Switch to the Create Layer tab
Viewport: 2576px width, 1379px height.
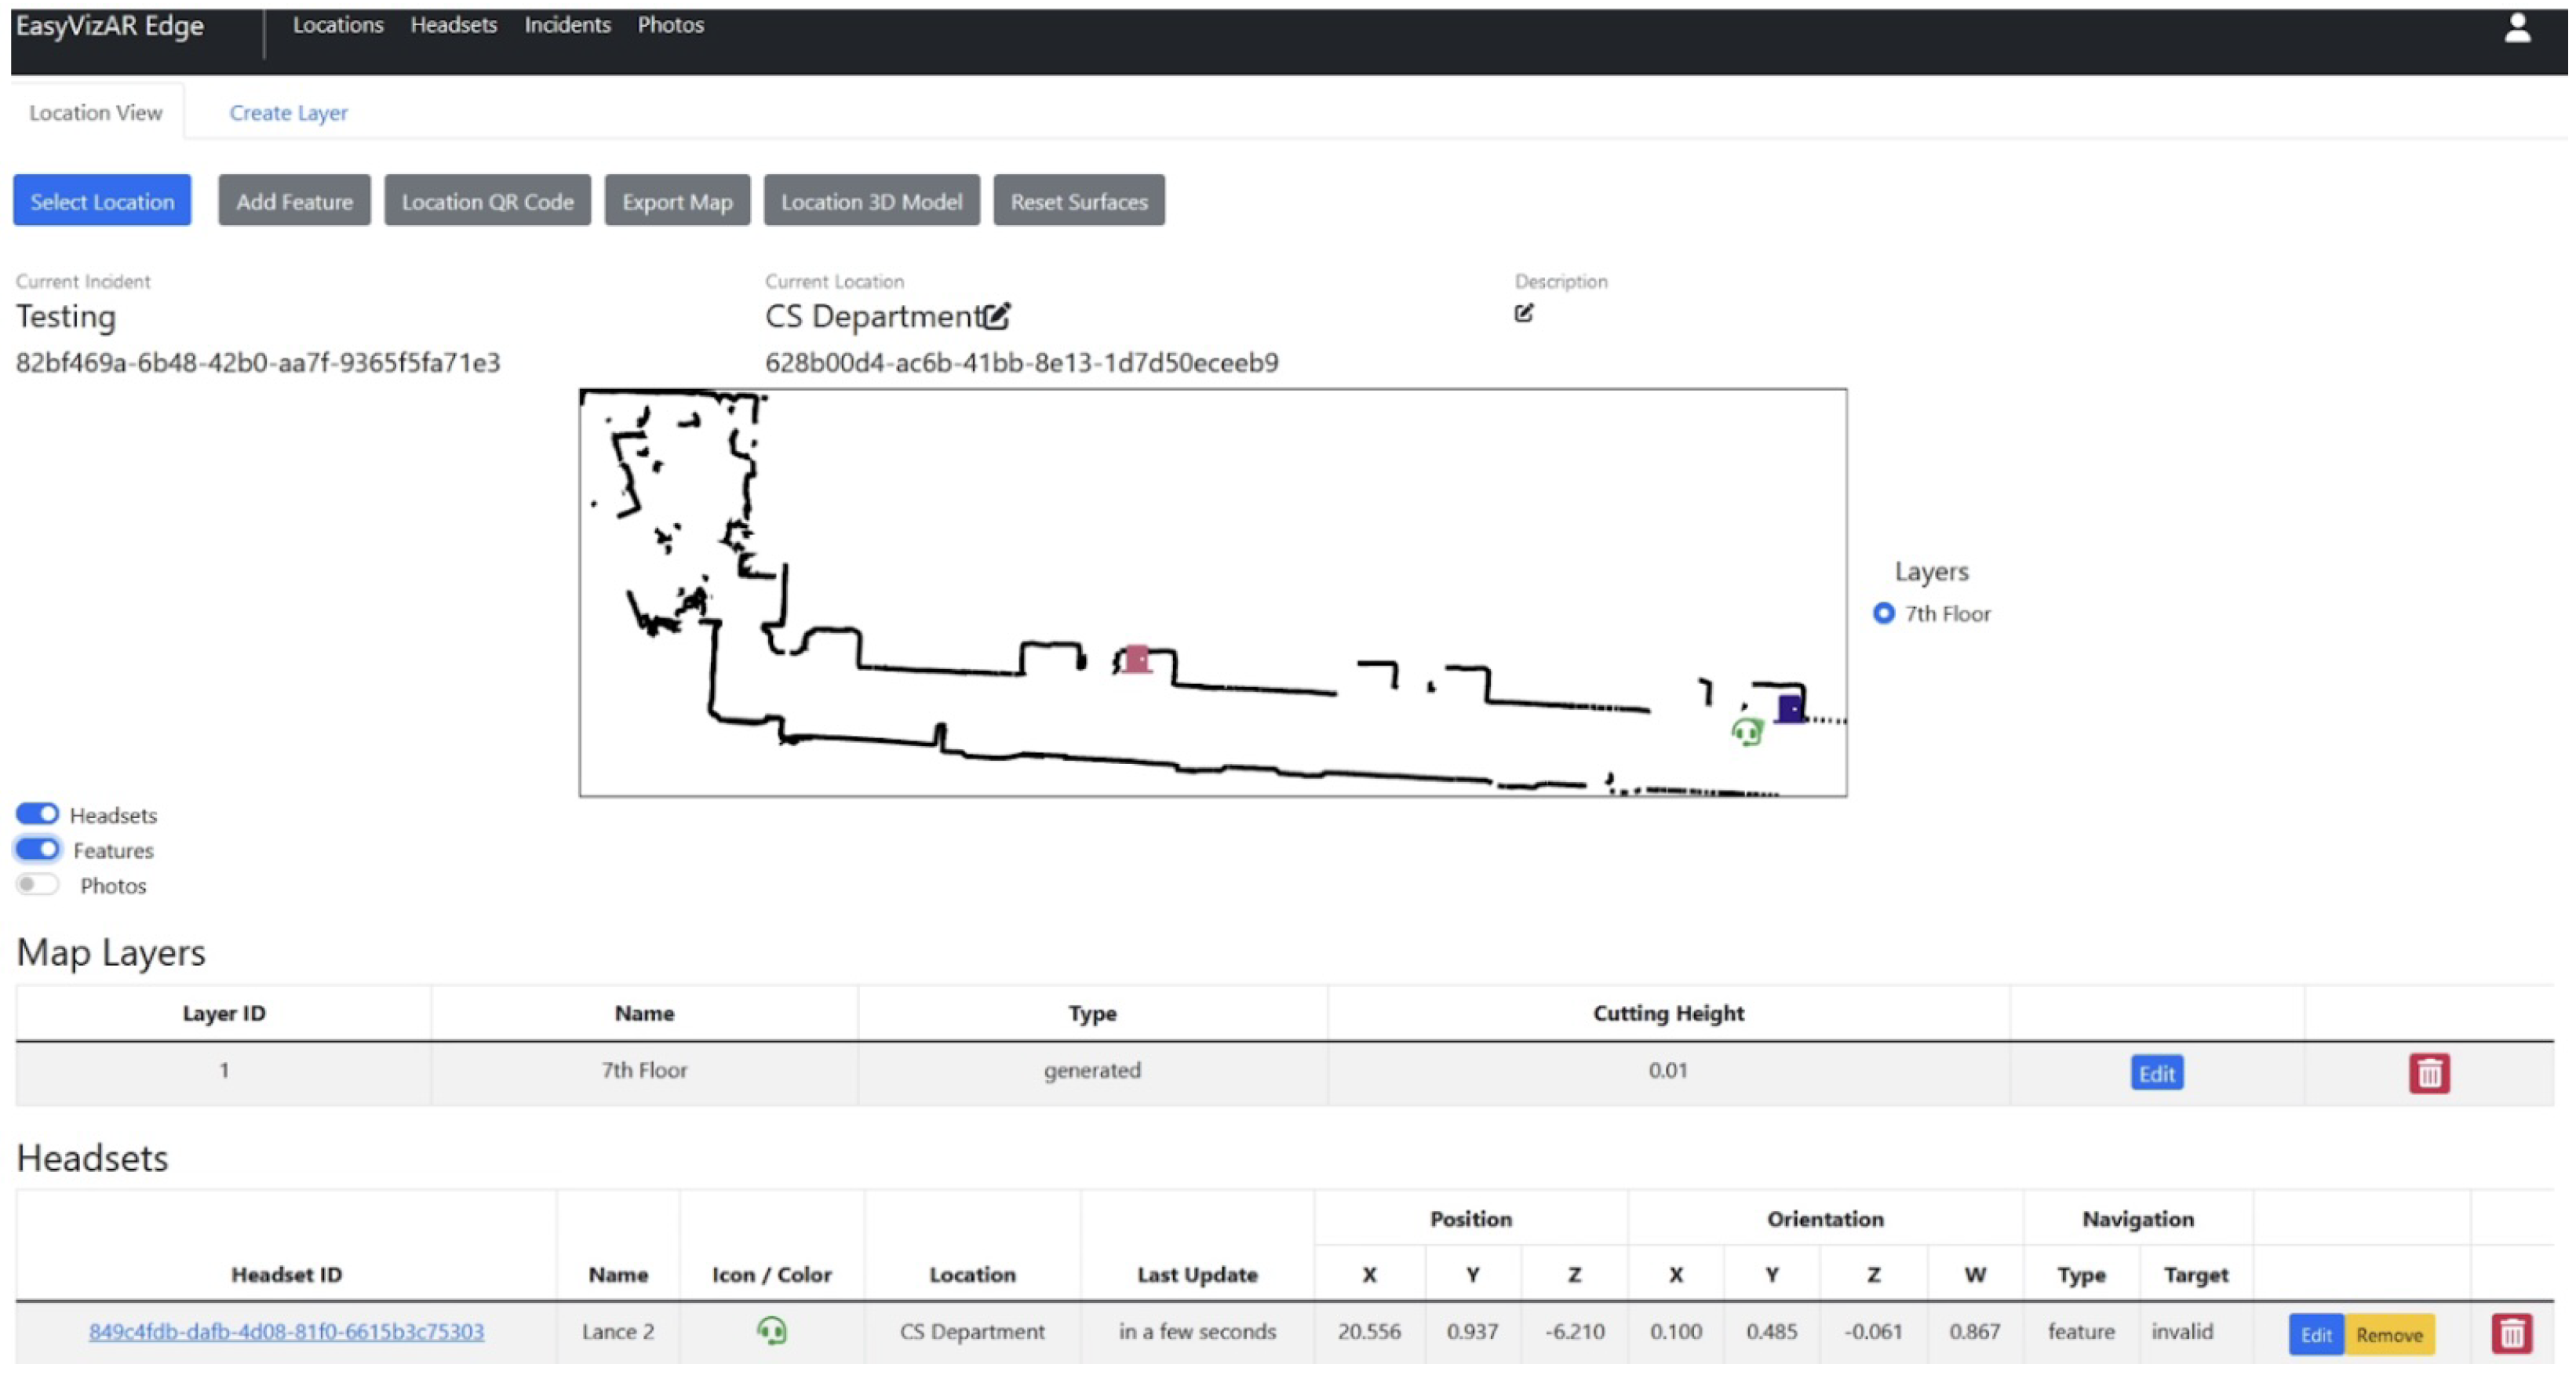(x=288, y=113)
